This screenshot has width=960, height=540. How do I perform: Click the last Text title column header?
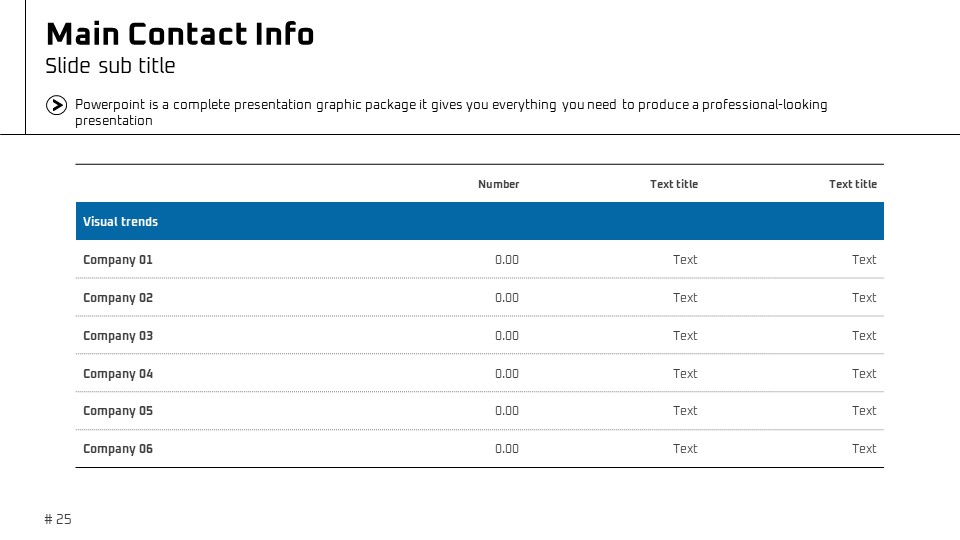coord(853,184)
